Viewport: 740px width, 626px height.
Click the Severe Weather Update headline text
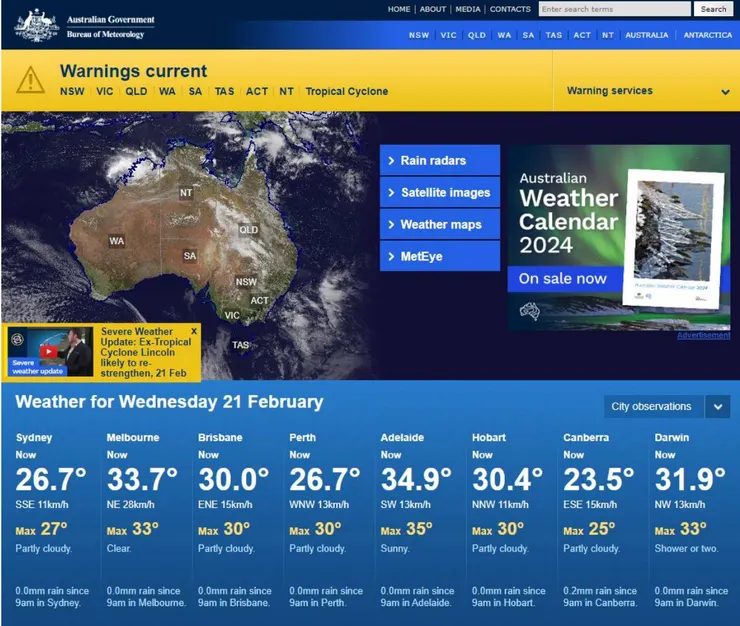click(146, 352)
